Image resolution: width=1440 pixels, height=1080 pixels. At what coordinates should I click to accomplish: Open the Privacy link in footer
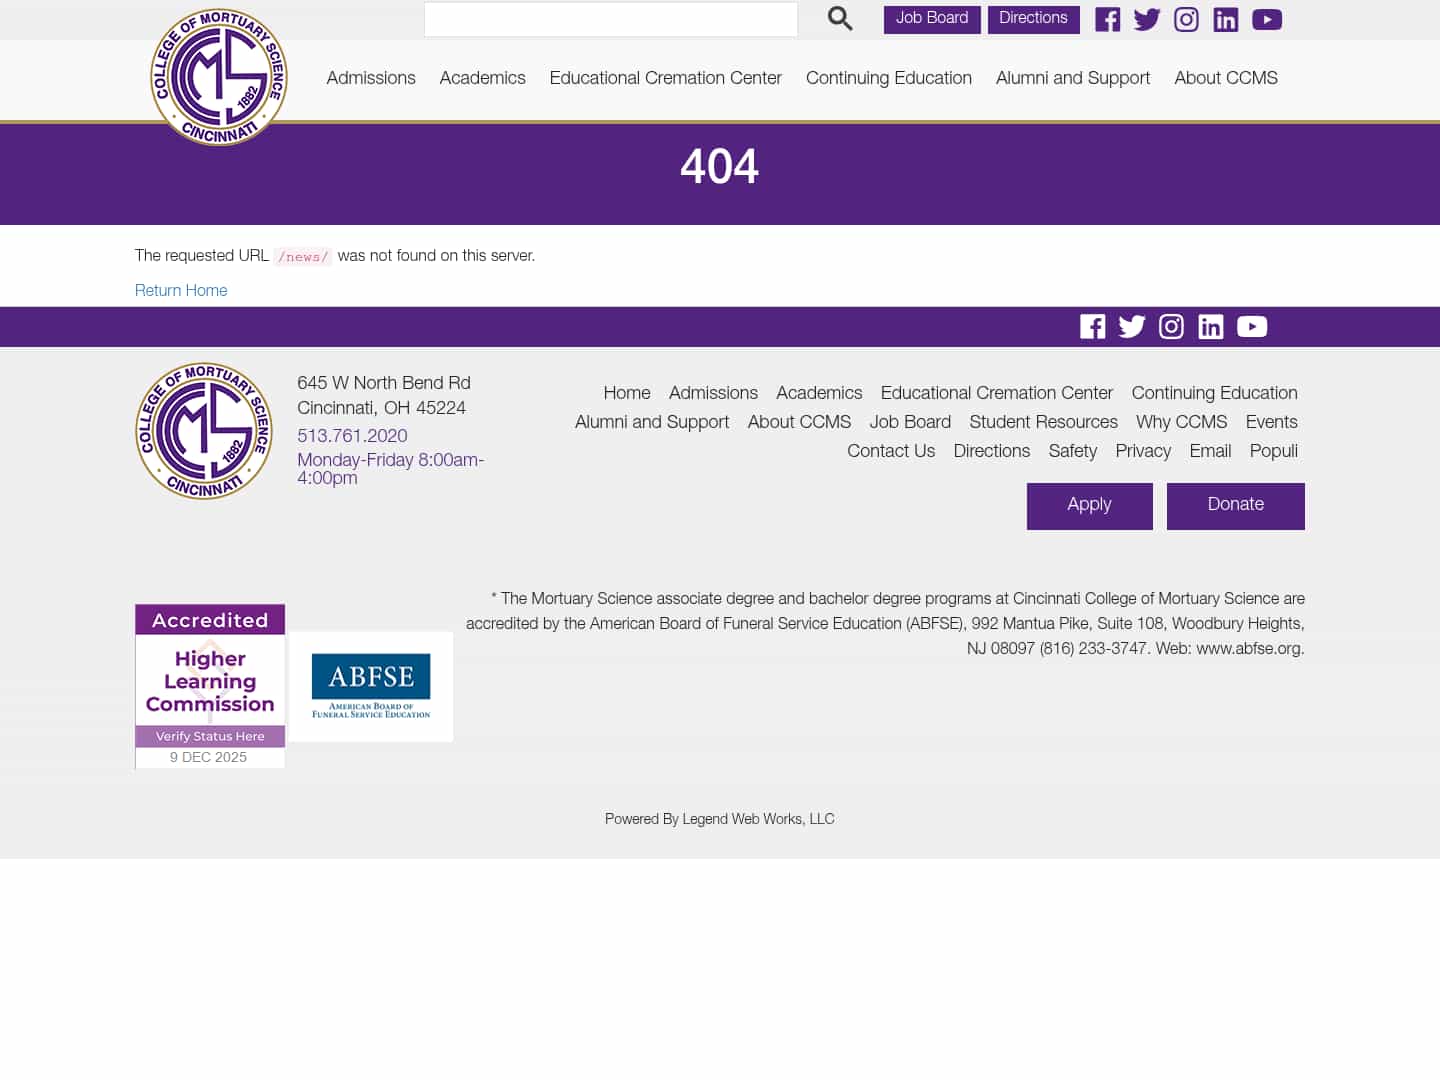[x=1143, y=452]
